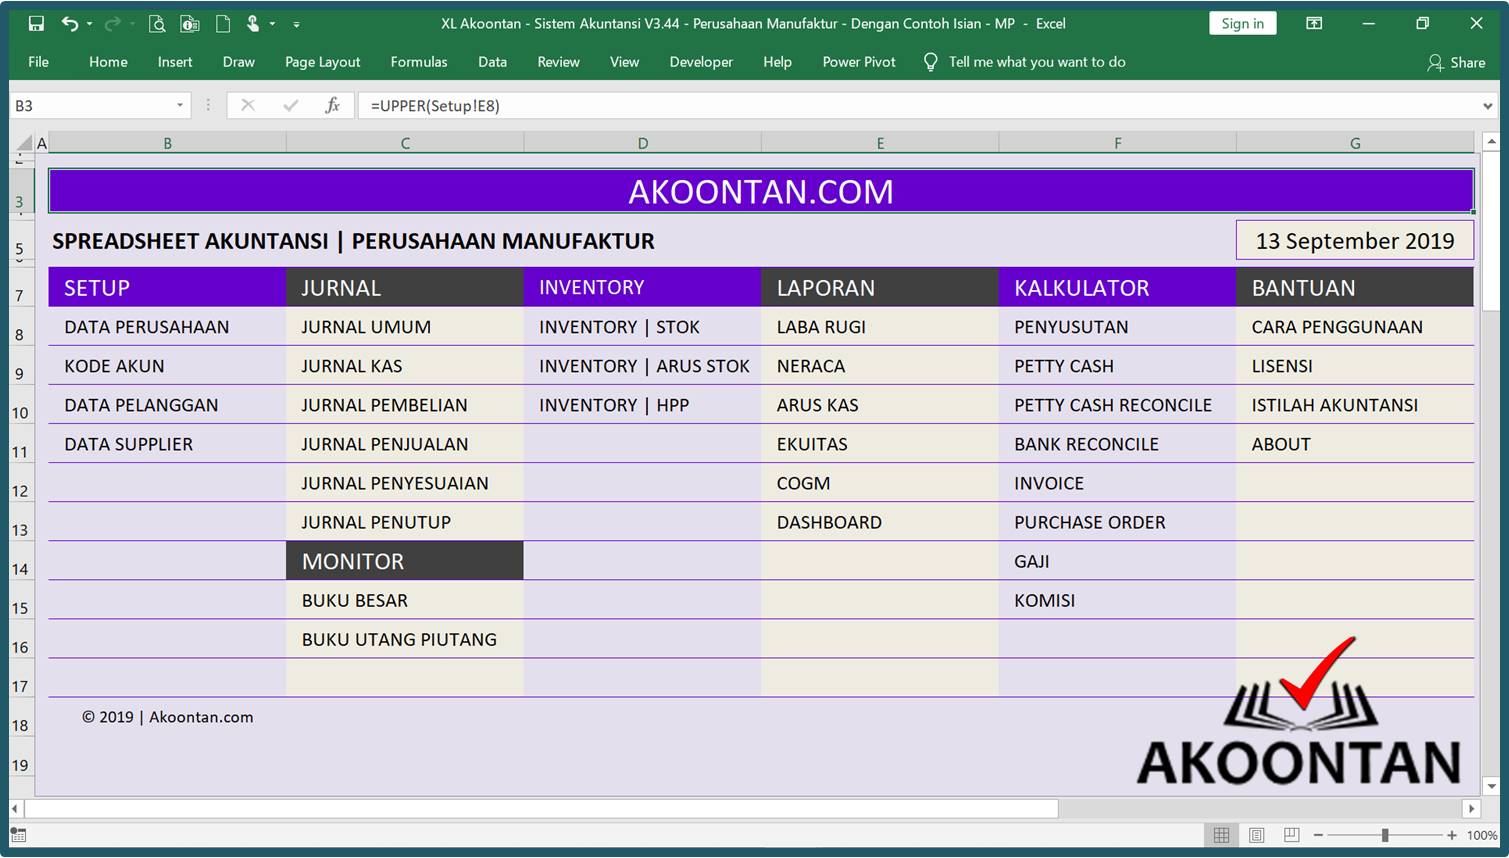Open the DASHBOARD link
The width and height of the screenshot is (1509, 858).
pos(829,522)
